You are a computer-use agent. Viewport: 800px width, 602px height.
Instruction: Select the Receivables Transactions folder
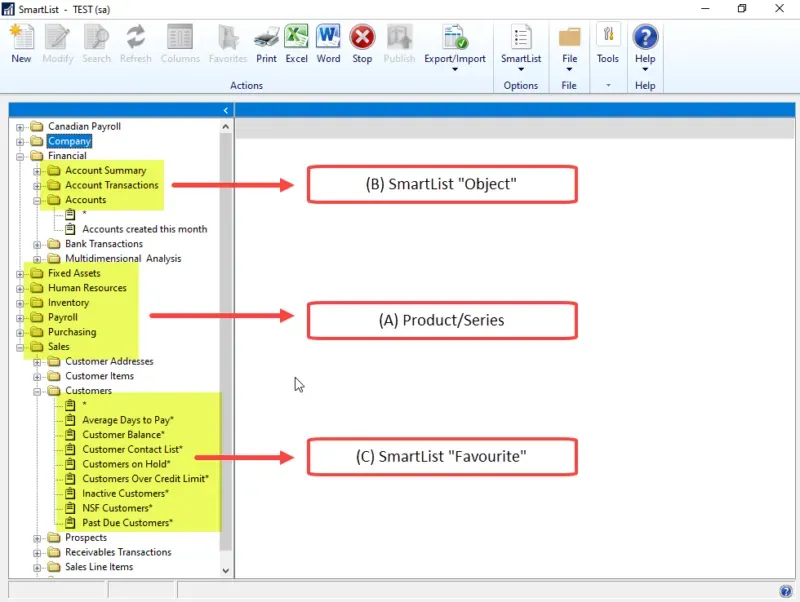coord(118,552)
